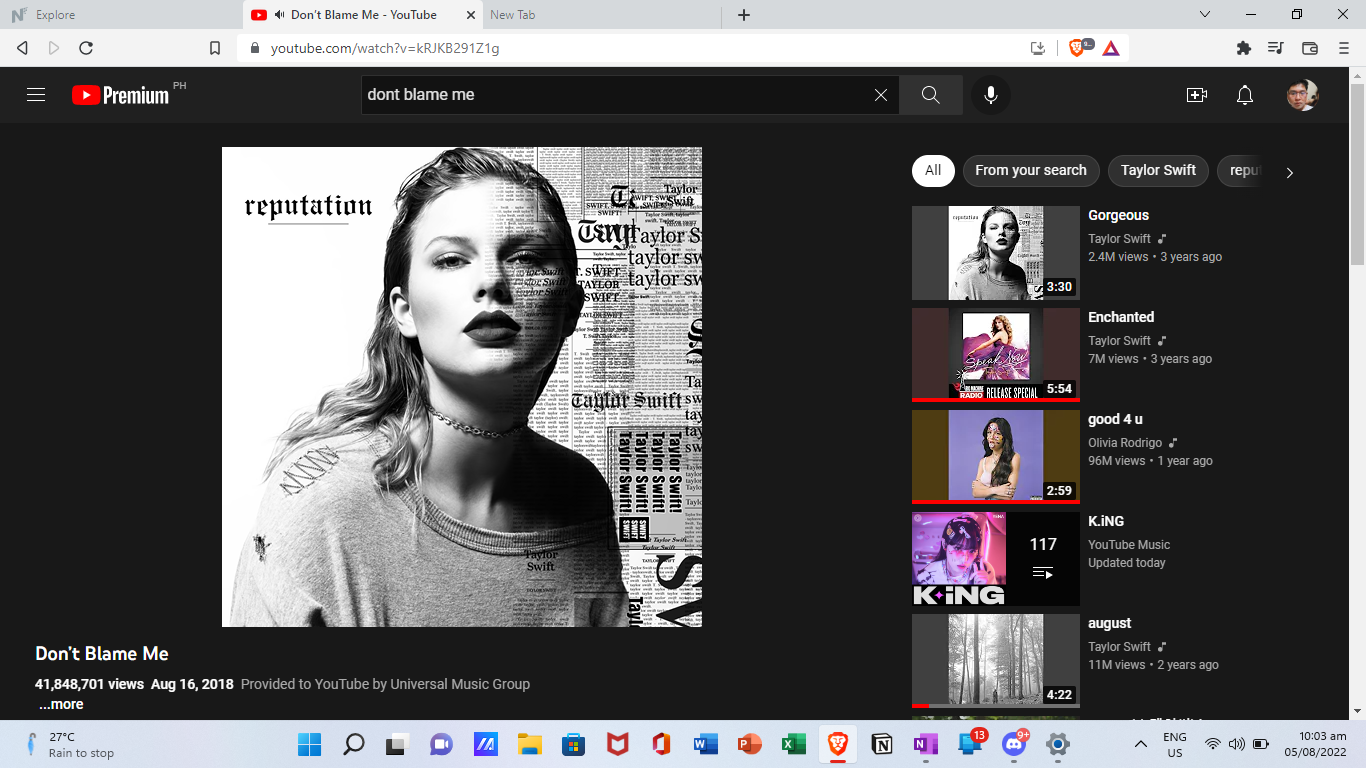
Task: Open Brave Wallet
Action: (1310, 48)
